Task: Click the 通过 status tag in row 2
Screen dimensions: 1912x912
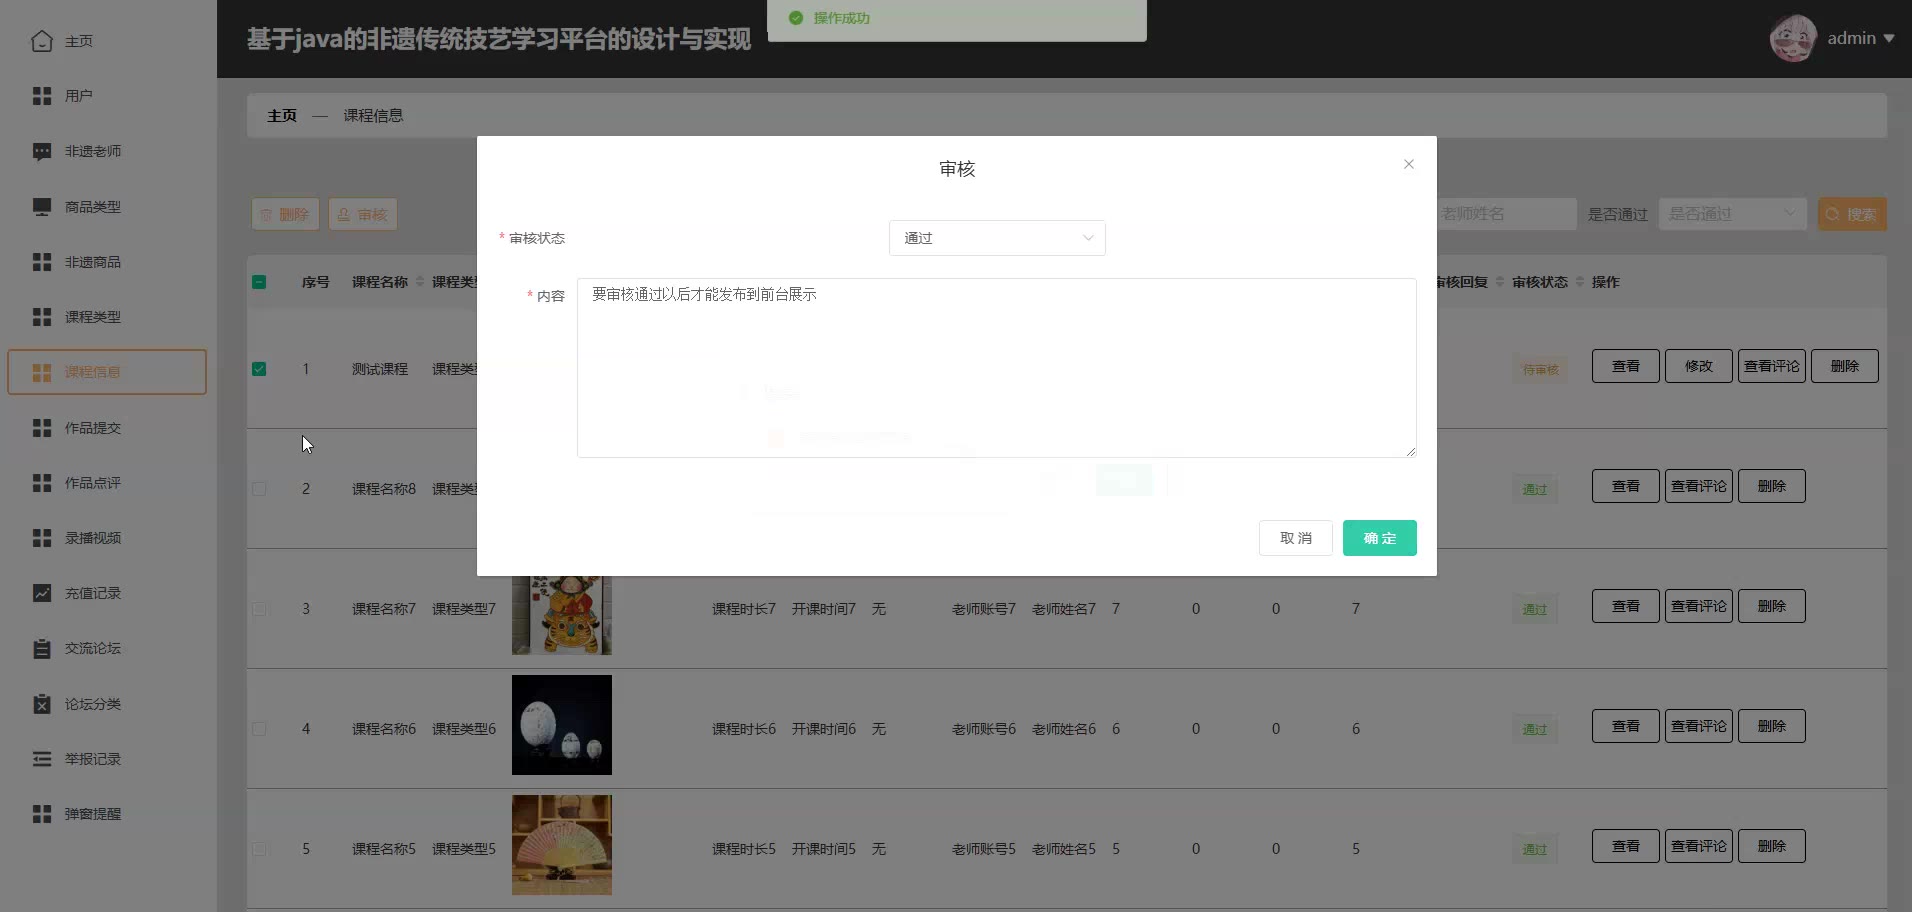Action: (1535, 490)
